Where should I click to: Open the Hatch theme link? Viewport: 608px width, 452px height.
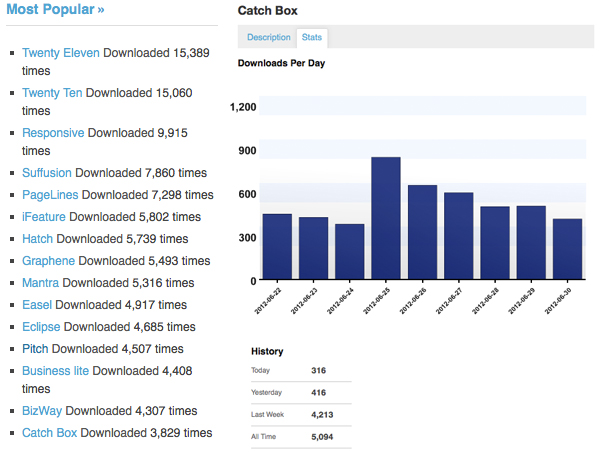(x=37, y=239)
